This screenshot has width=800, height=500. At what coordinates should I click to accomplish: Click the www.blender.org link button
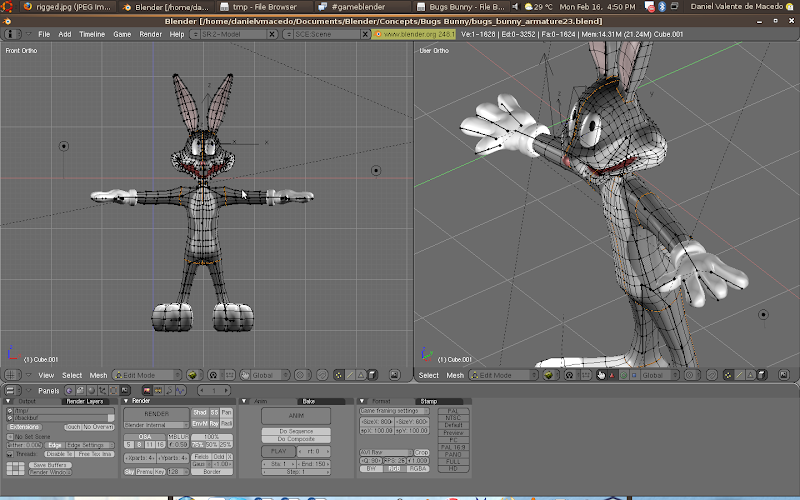click(x=414, y=34)
